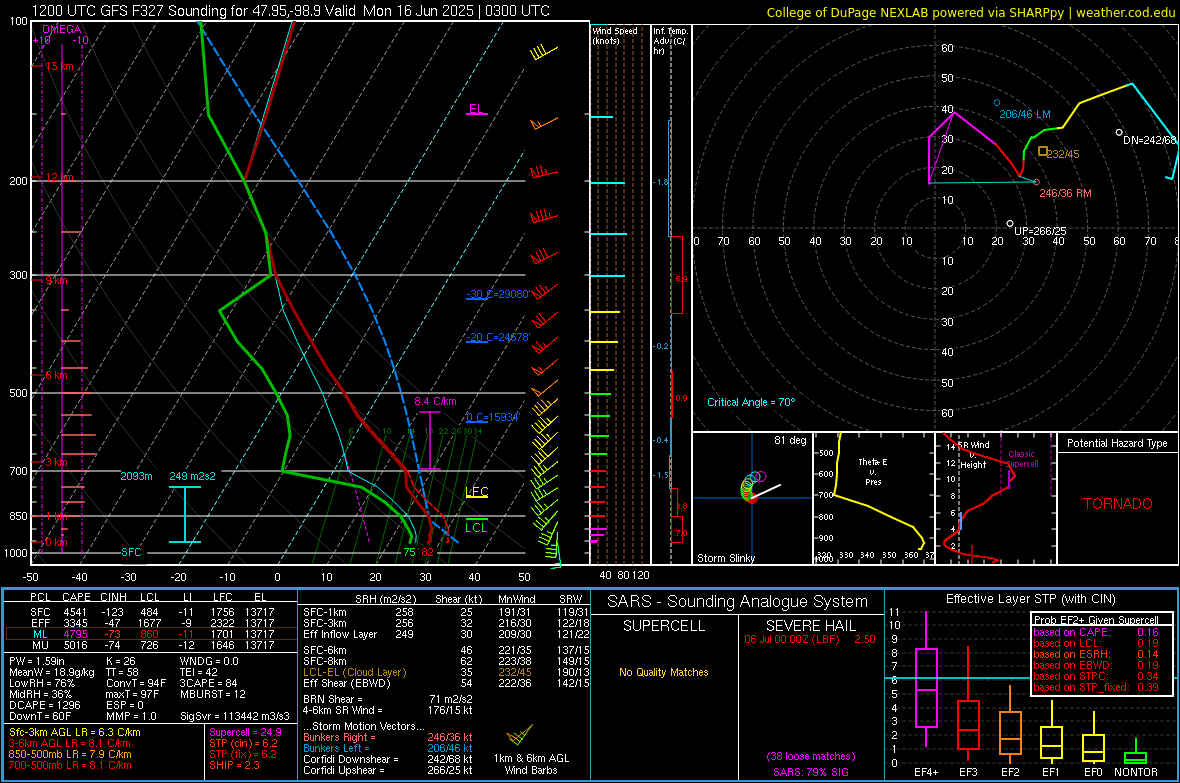Click the 'SHIP = 2.3' value
This screenshot has height=783, width=1180.
tap(234, 765)
